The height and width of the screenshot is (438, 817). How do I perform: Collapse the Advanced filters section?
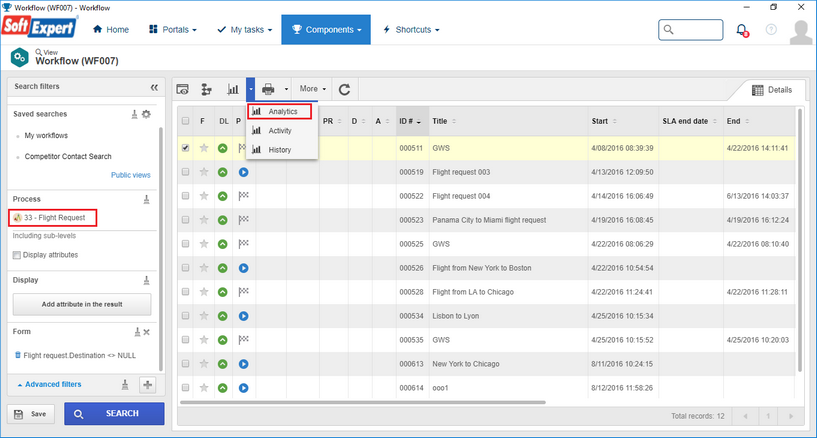click(49, 384)
